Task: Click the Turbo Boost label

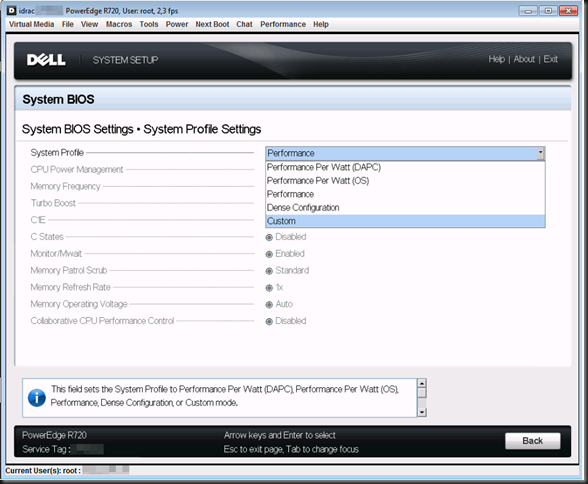Action: [x=53, y=203]
